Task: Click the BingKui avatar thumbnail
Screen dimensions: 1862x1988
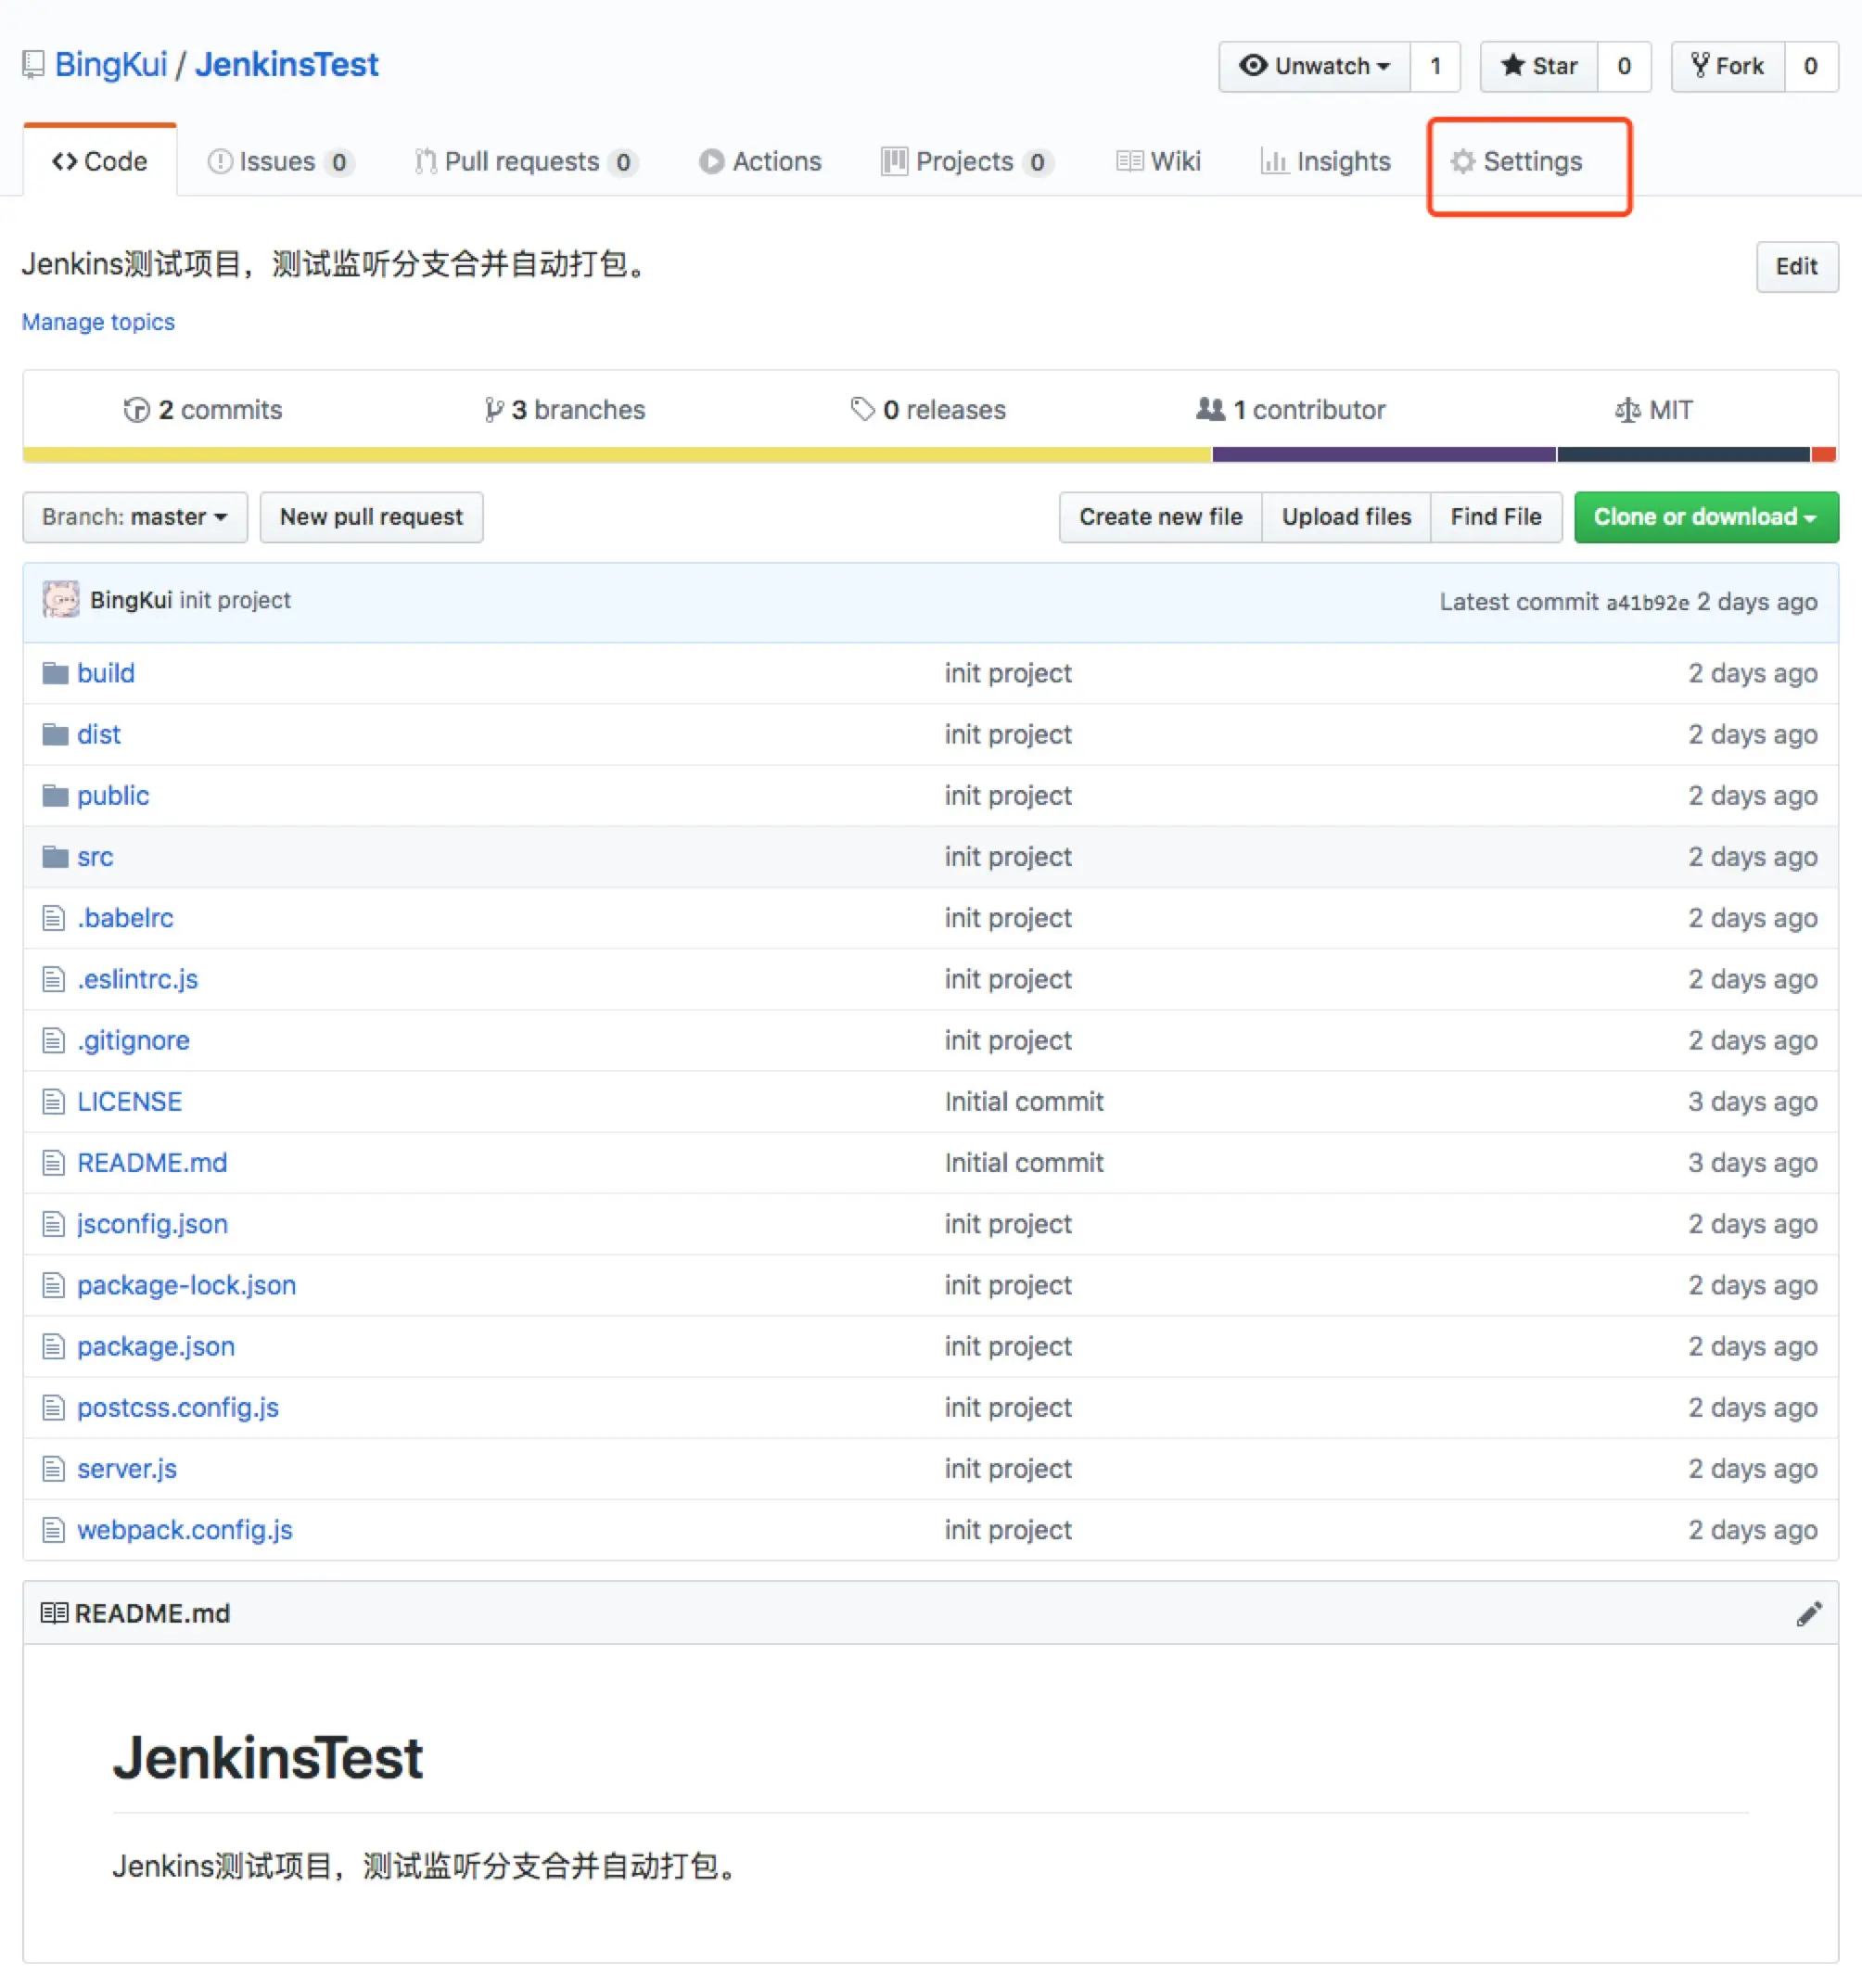Action: [61, 600]
